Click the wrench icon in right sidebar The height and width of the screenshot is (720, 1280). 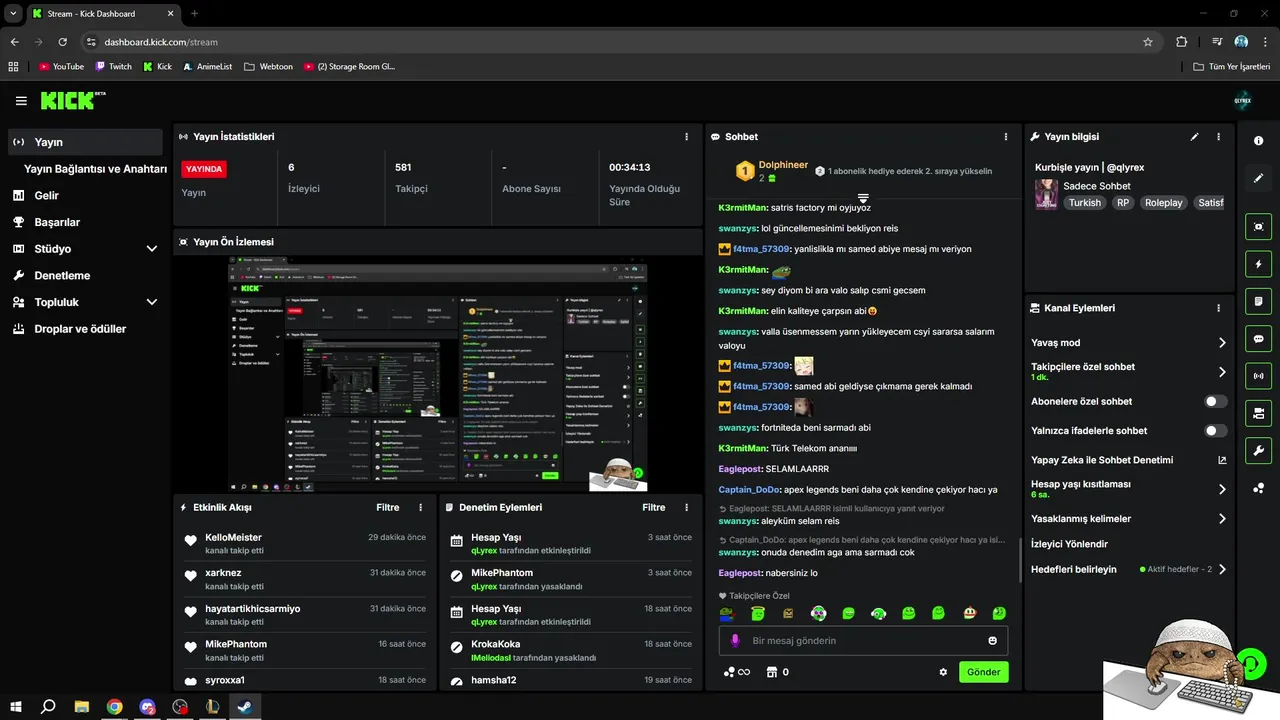pos(1259,450)
